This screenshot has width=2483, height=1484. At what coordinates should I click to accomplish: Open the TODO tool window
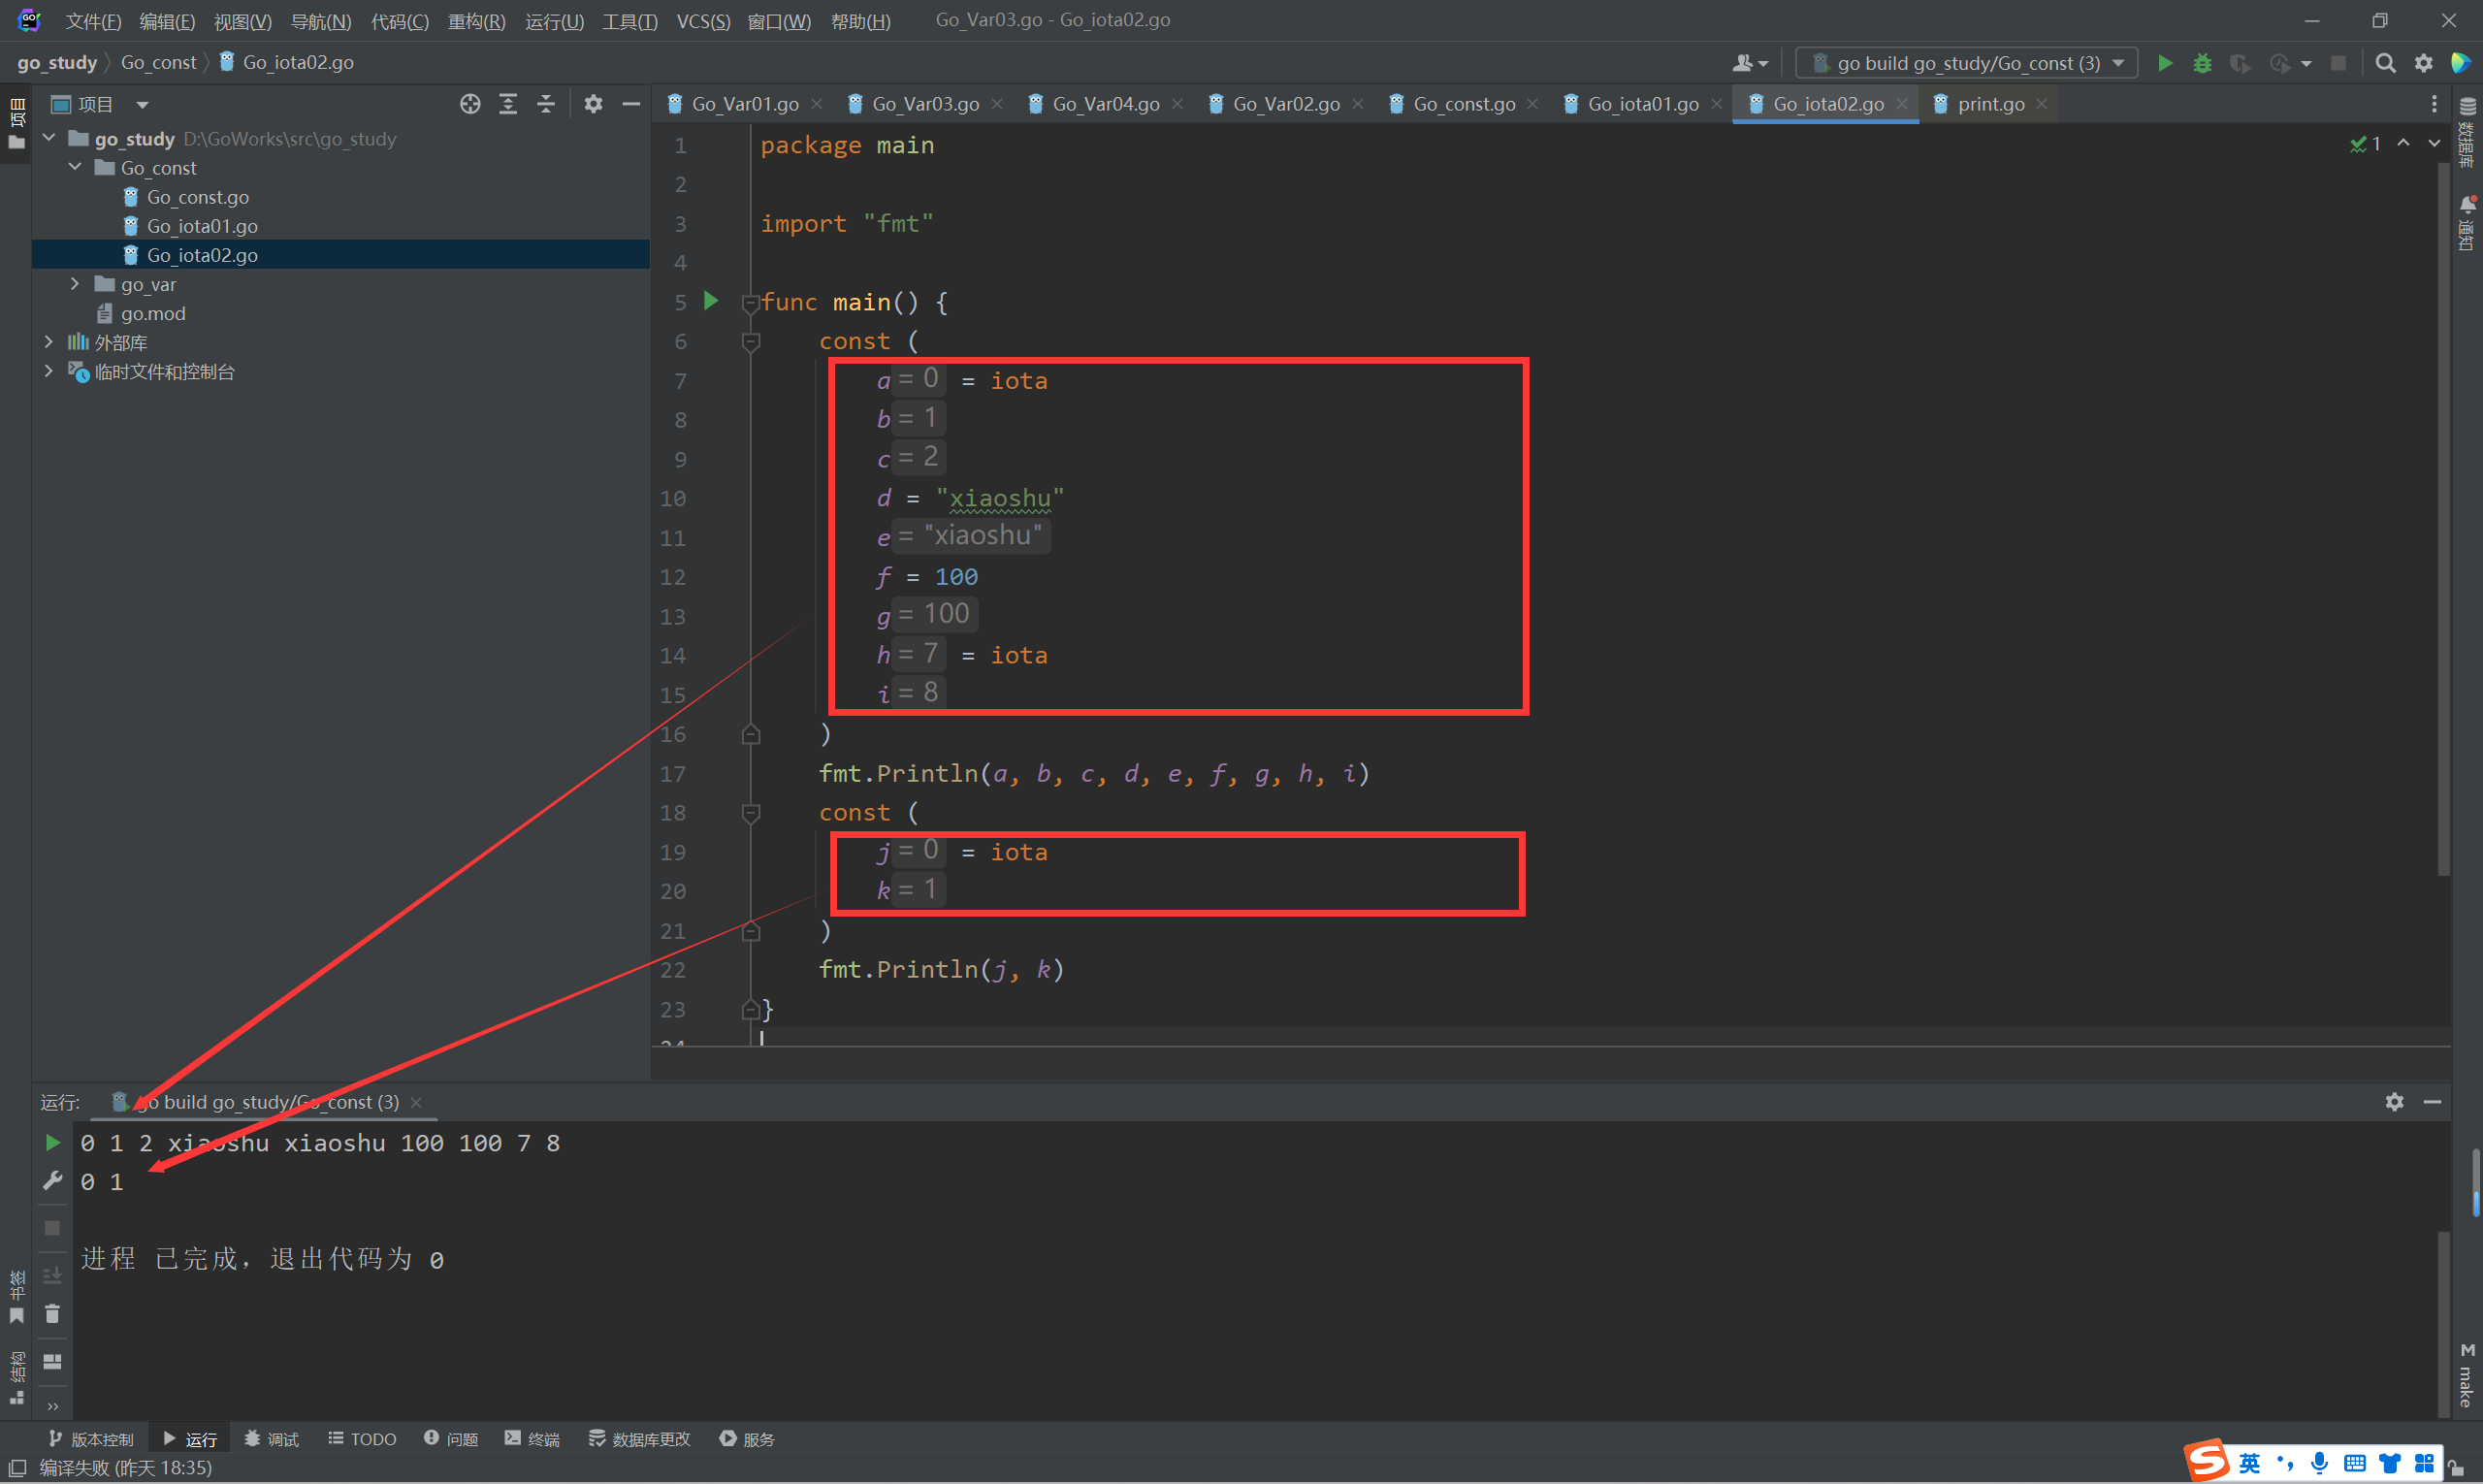coord(362,1439)
